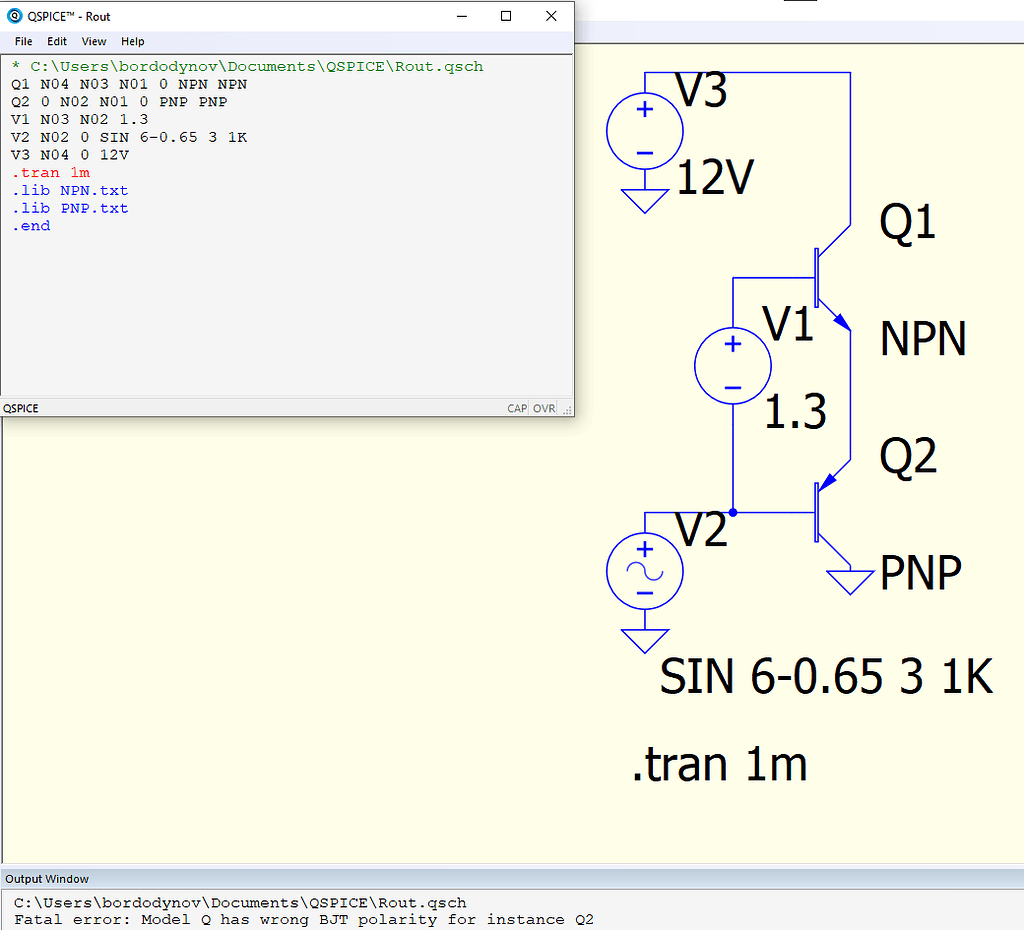Open the File menu
The image size is (1024, 930).
(23, 41)
